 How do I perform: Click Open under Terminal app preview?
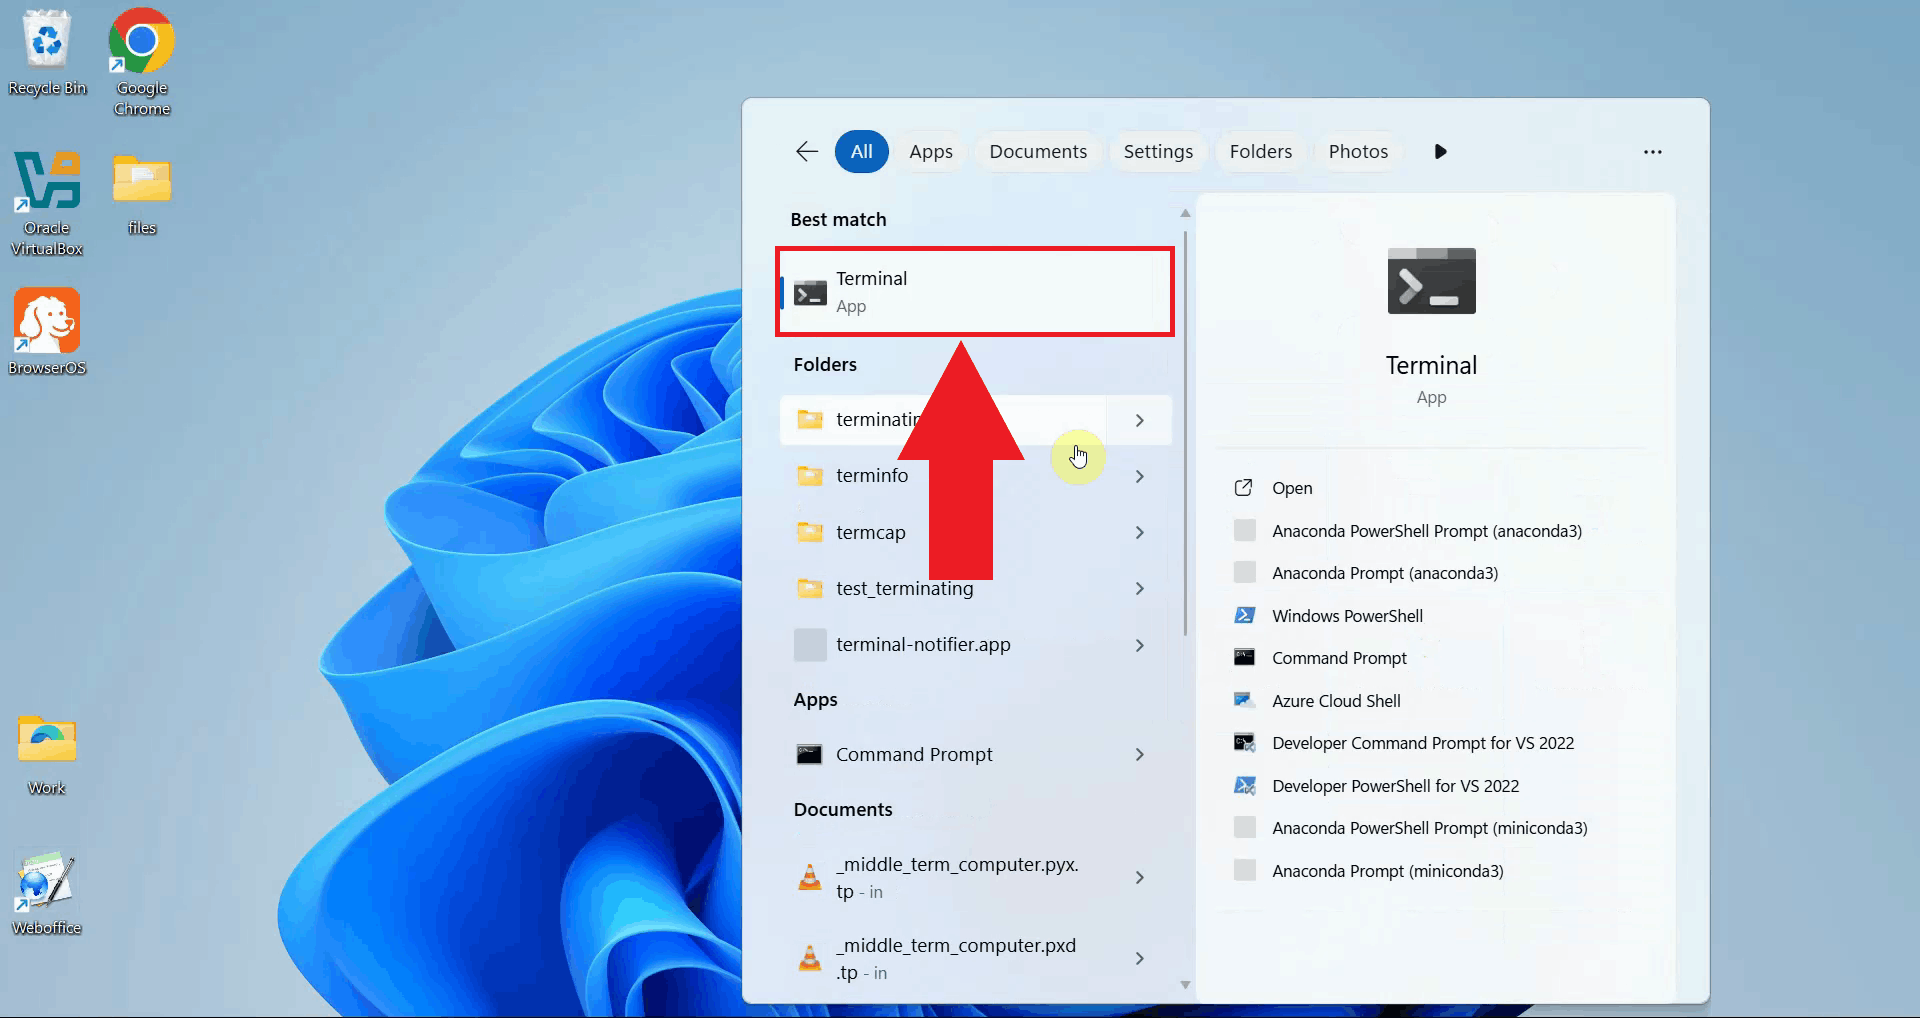click(x=1291, y=488)
